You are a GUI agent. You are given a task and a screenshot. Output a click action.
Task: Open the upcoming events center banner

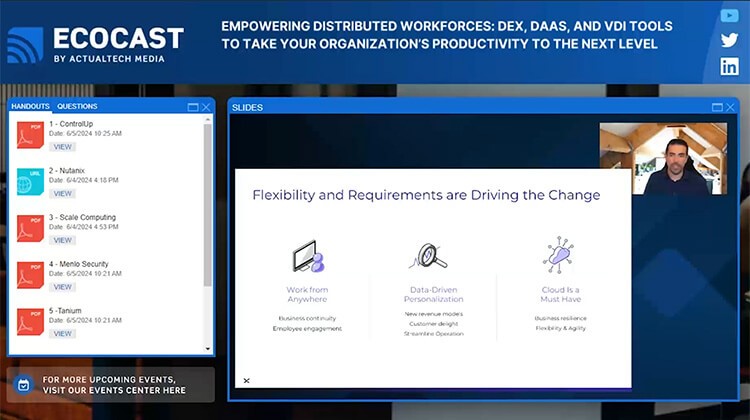tap(110, 385)
